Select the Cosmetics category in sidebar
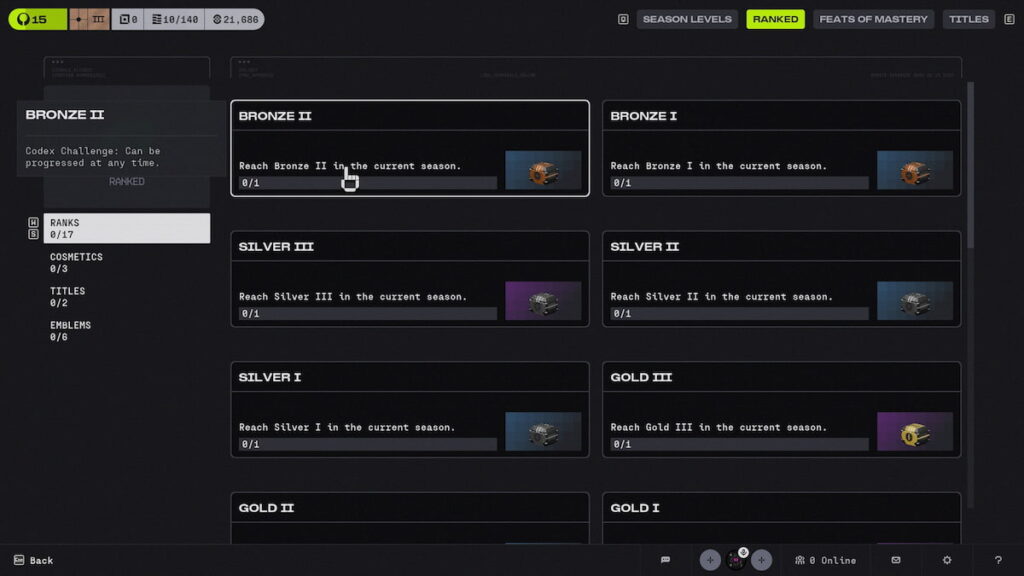 (77, 263)
